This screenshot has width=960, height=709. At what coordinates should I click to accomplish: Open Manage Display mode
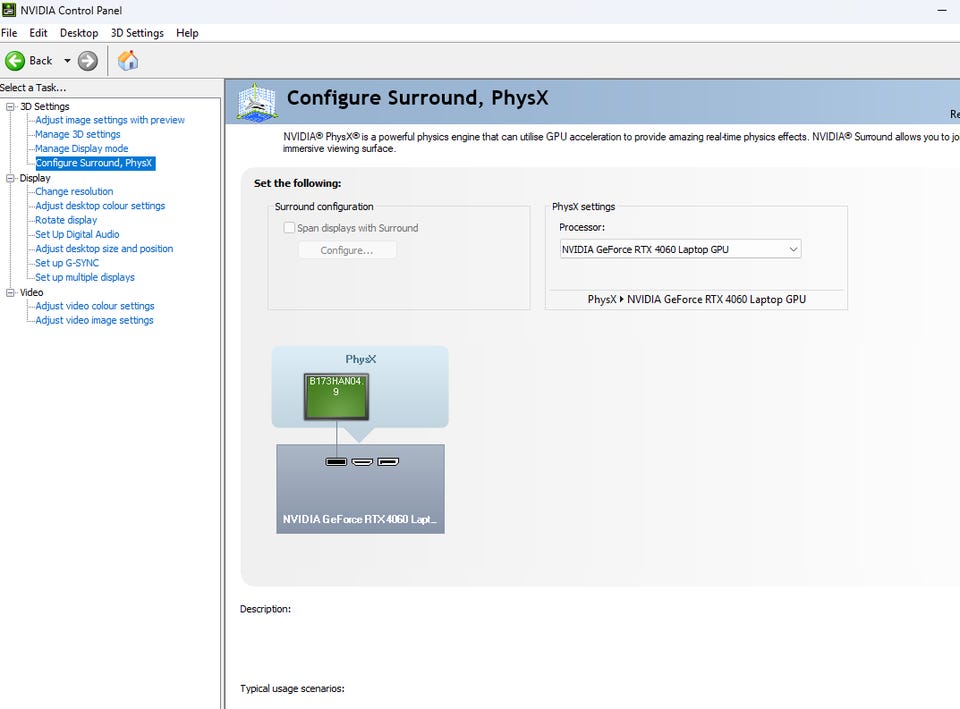[81, 149]
